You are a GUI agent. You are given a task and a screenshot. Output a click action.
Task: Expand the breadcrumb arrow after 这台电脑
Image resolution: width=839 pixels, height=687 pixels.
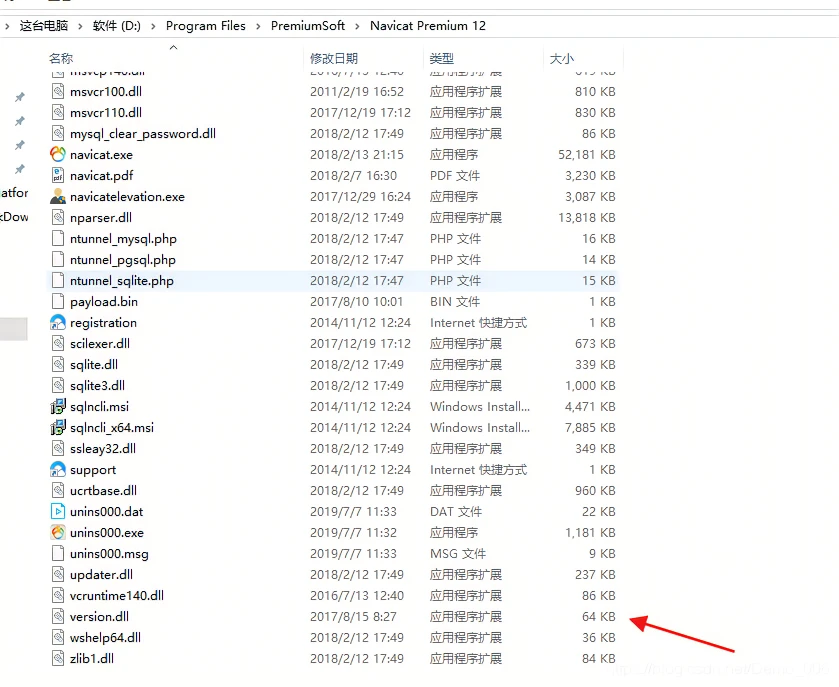(80, 26)
